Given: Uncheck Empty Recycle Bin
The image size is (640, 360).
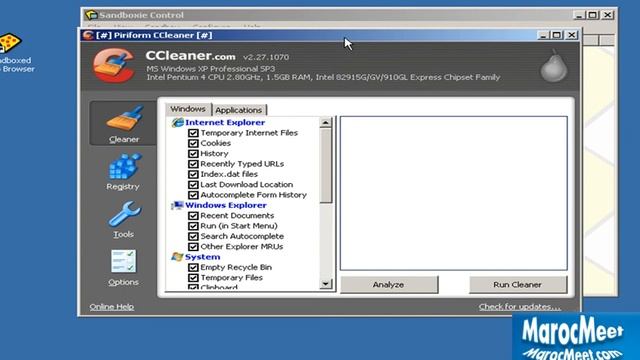Looking at the screenshot, I should coord(193,267).
